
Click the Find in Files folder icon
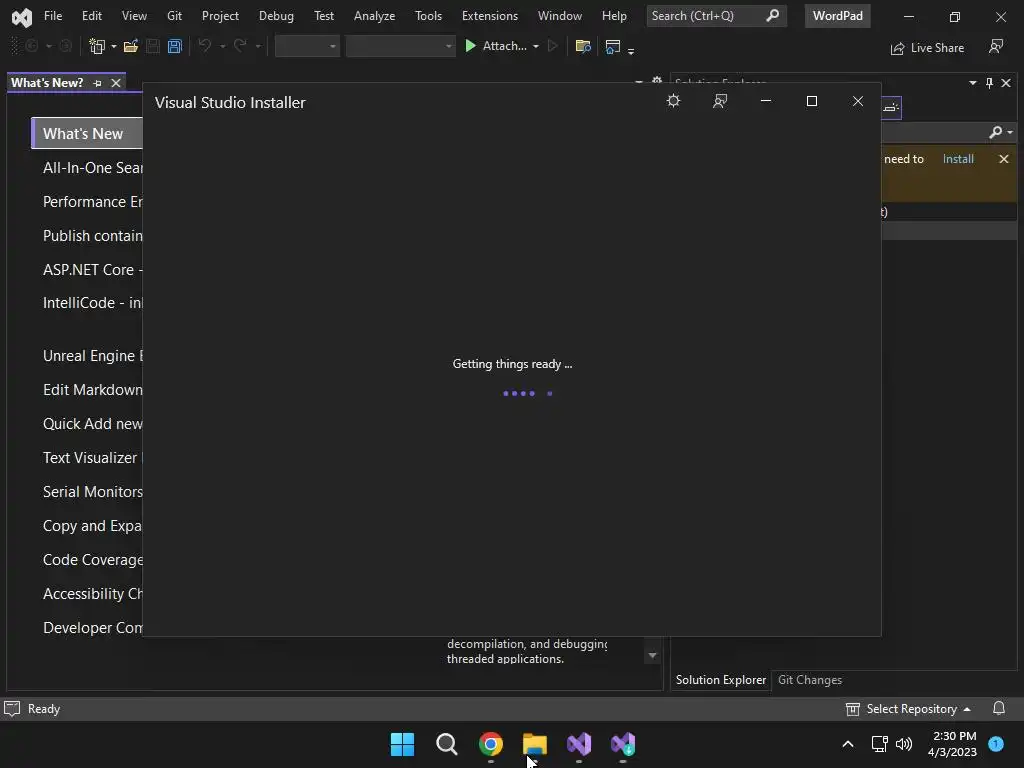click(583, 46)
